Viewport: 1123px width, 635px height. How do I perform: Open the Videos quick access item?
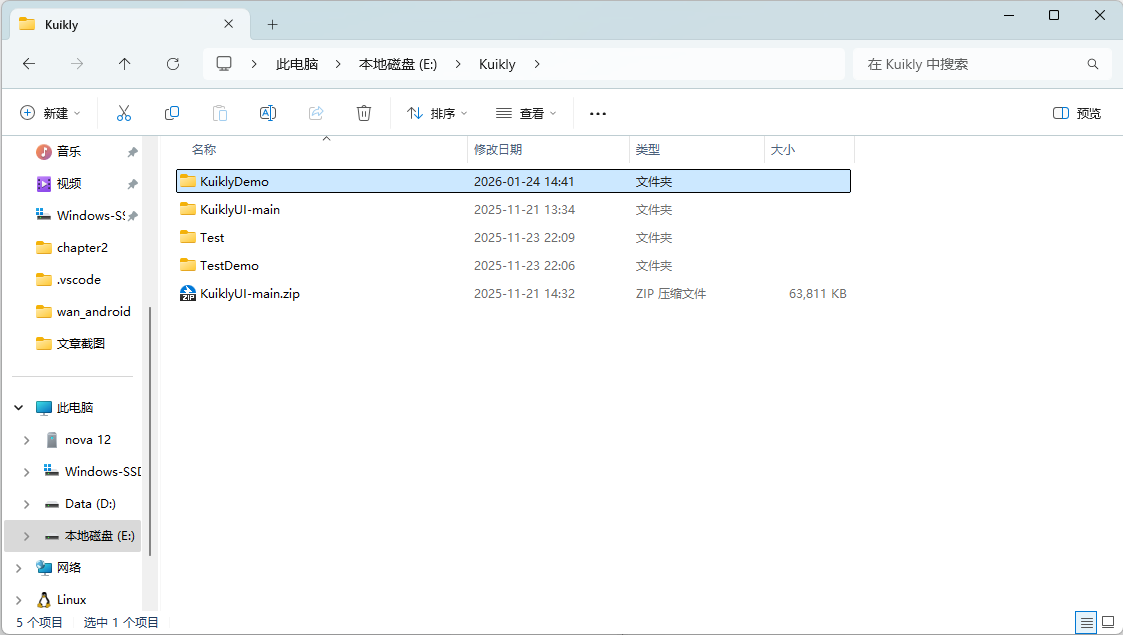(69, 183)
